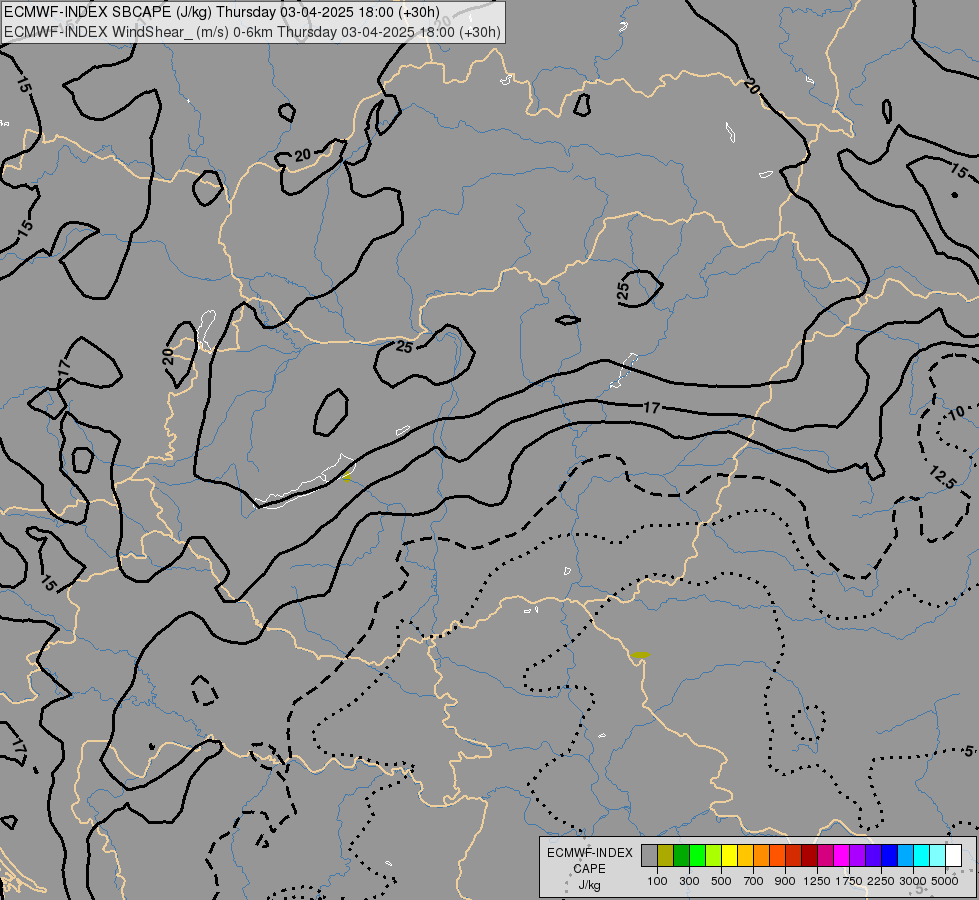979x900 pixels.
Task: Pick the cyan swatch right of 3000
Action: (922, 856)
